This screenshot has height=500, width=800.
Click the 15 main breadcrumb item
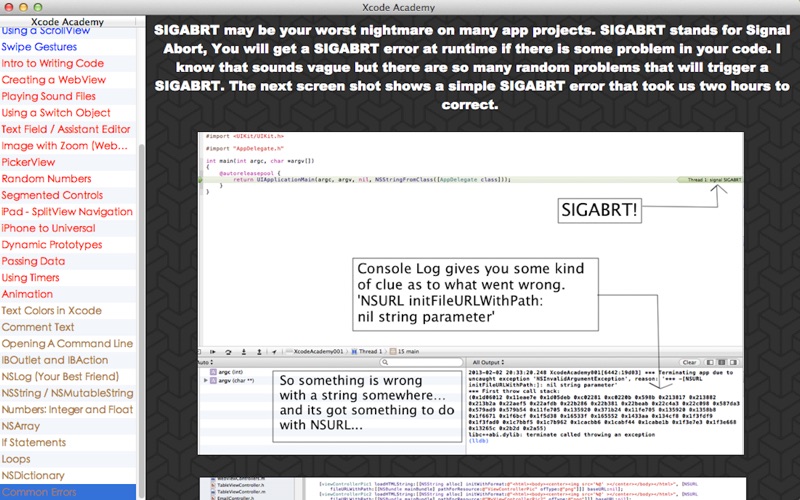pos(405,352)
